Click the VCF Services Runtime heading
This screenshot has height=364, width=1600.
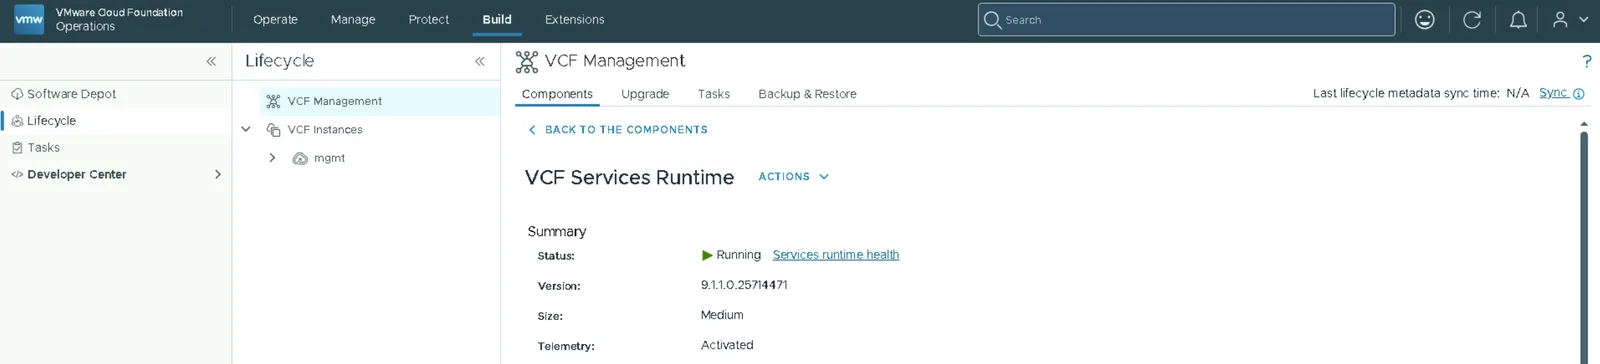coord(629,178)
